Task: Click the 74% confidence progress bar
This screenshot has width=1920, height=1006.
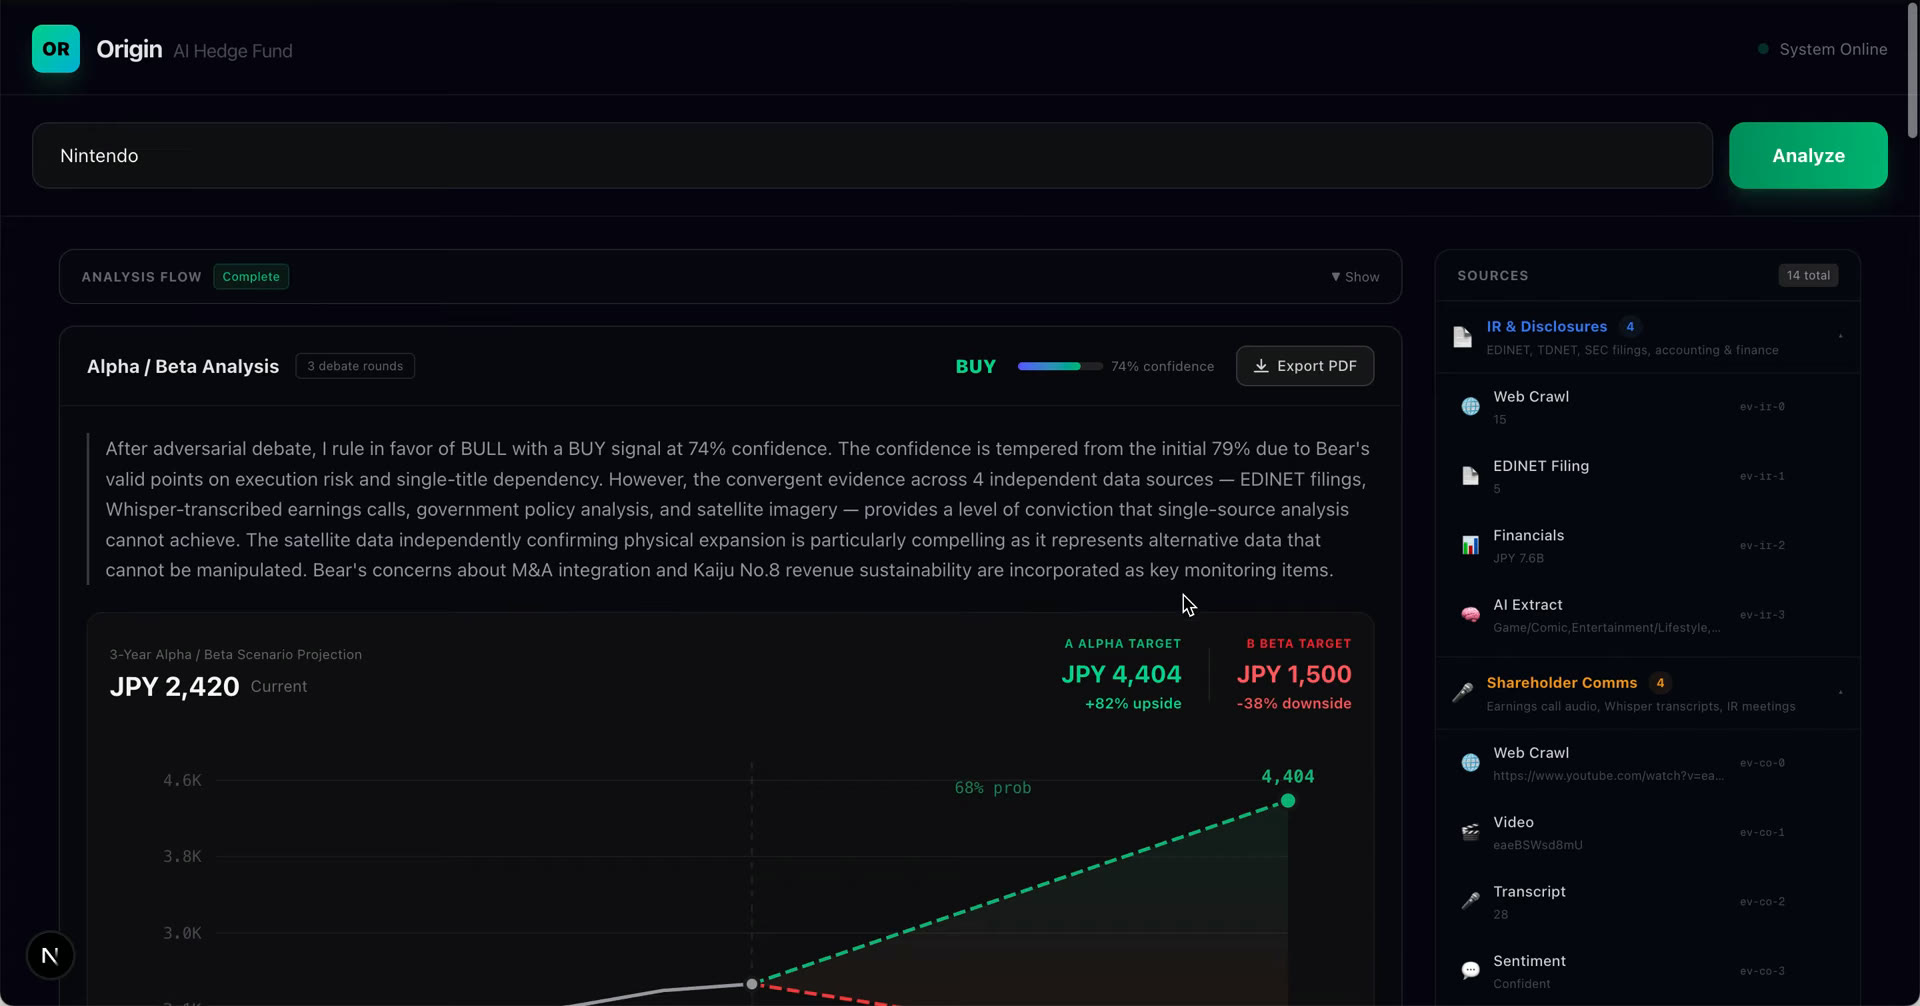Action: tap(1060, 366)
